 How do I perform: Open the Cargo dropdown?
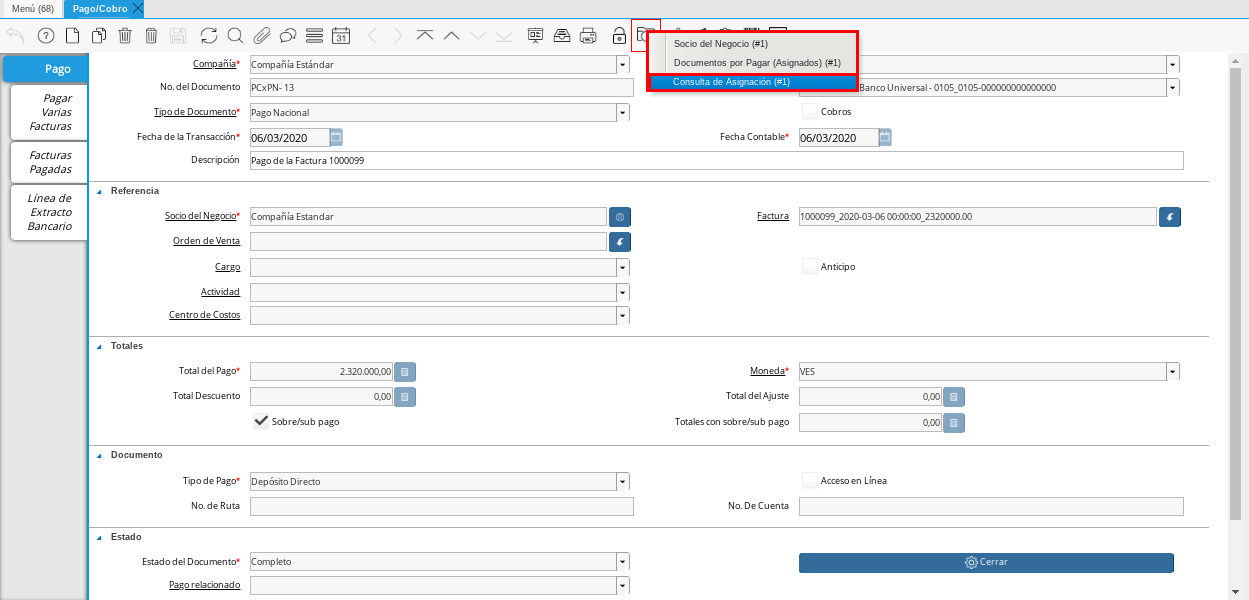point(623,268)
